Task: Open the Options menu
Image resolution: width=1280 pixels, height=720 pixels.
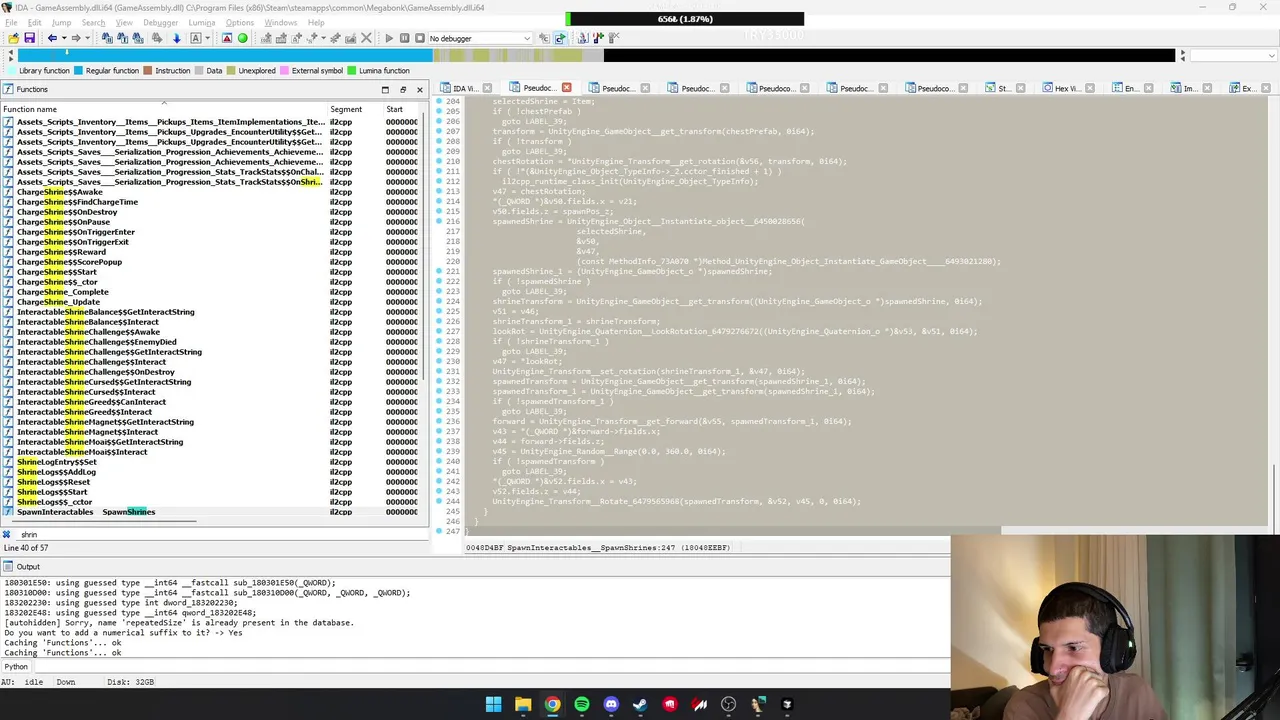Action: 240,22
